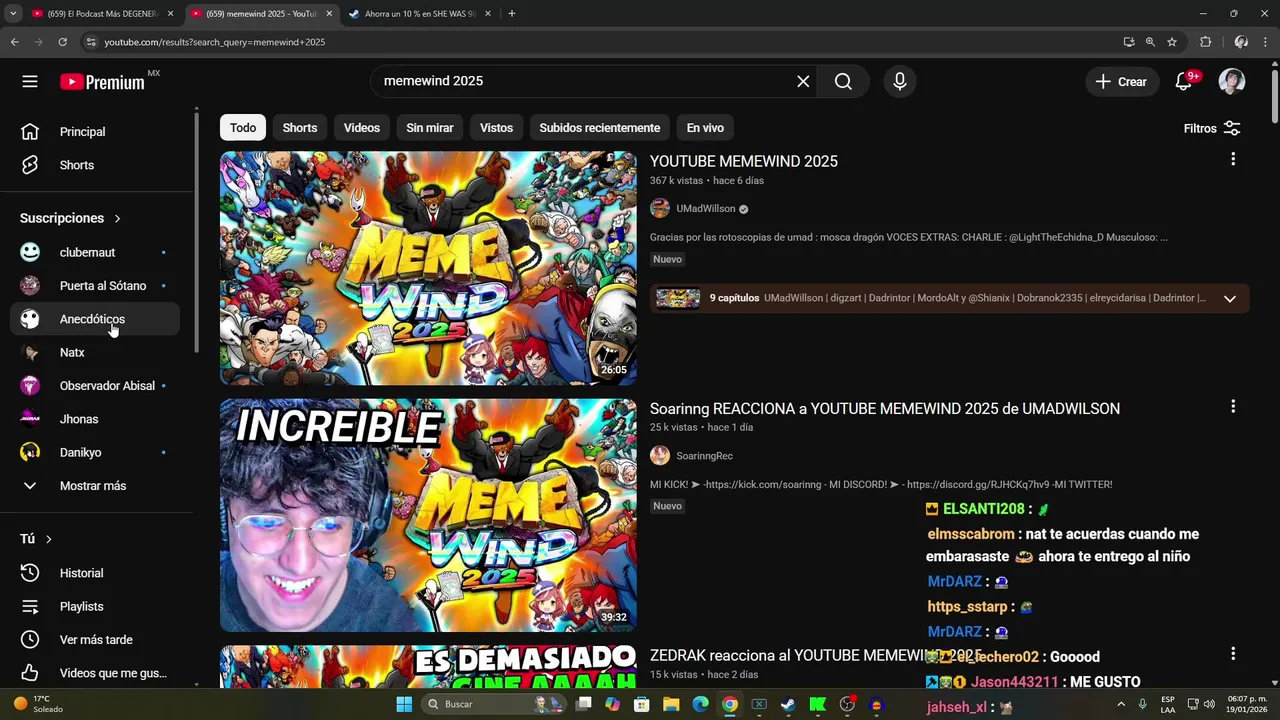This screenshot has width=1280, height=720.
Task: Click the magnifier search button
Action: 843,82
